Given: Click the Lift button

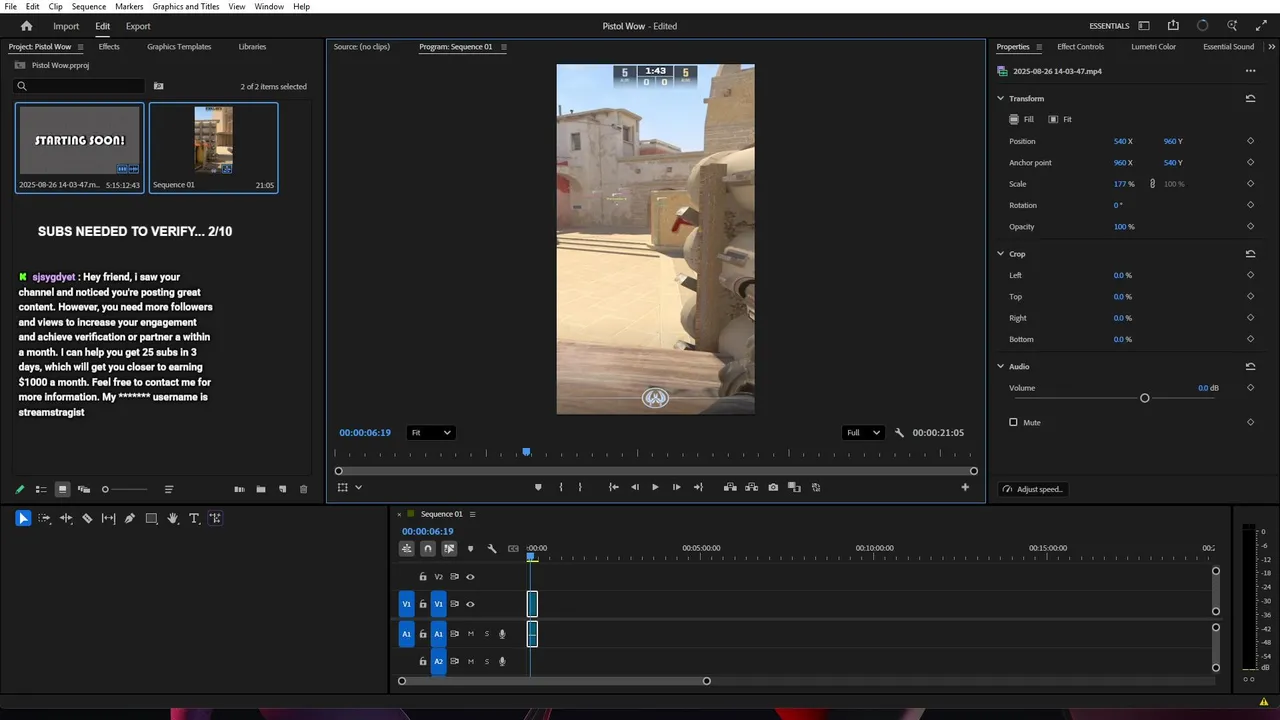Looking at the screenshot, I should coord(730,487).
